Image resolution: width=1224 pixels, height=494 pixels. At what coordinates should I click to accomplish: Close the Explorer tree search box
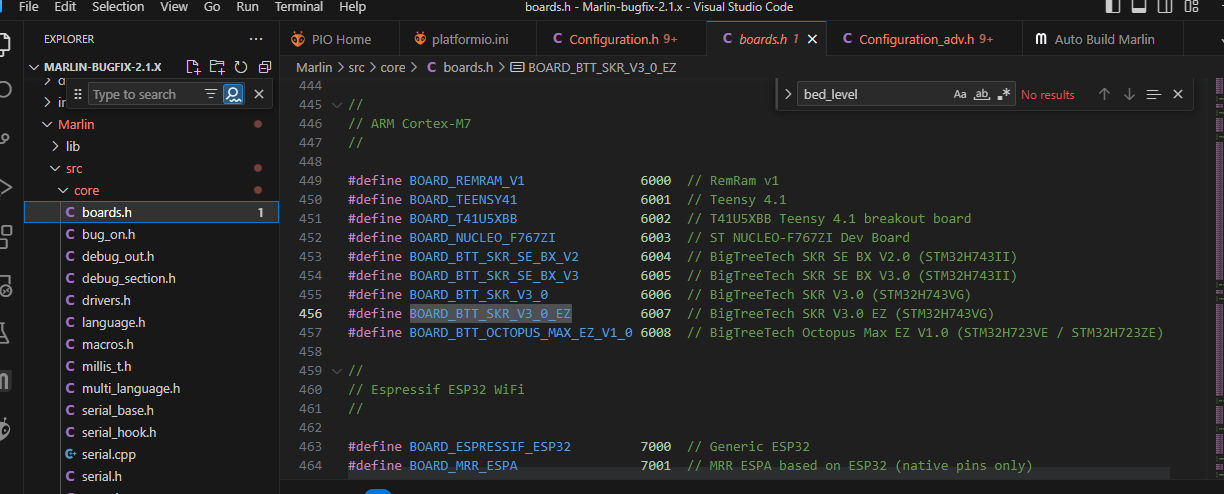point(259,94)
